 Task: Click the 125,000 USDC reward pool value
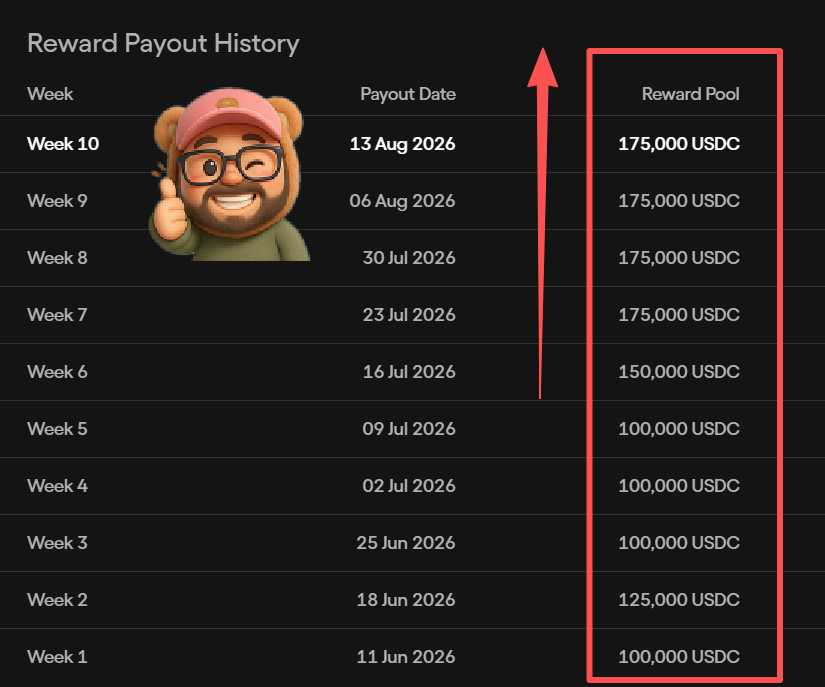coord(679,600)
